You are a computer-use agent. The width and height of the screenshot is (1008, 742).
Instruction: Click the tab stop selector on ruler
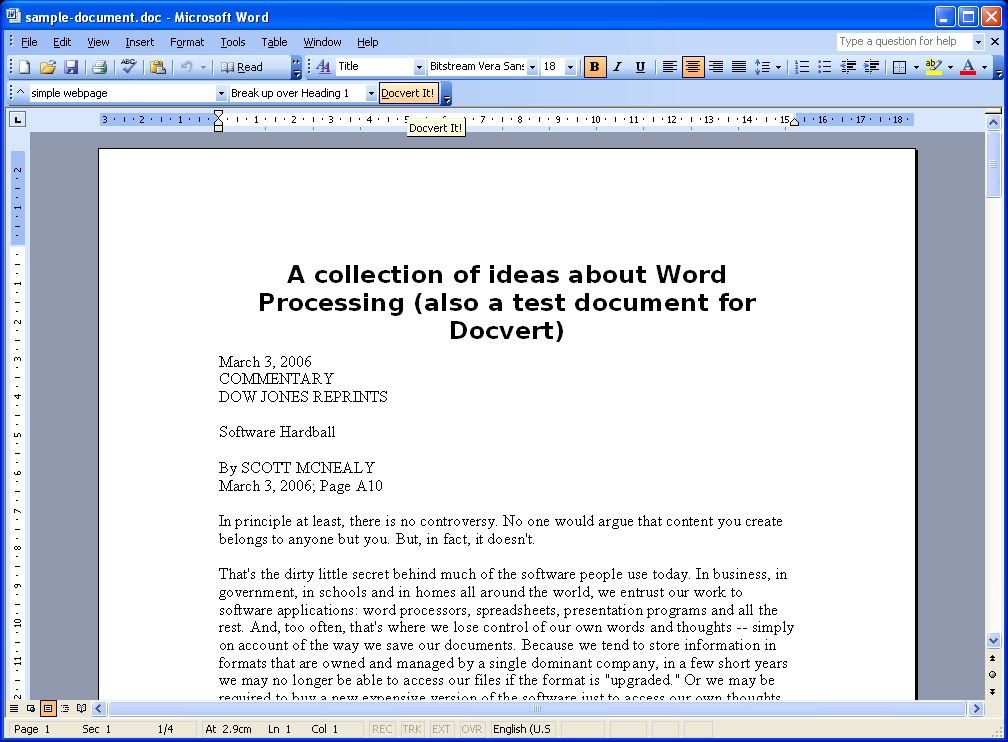point(17,119)
